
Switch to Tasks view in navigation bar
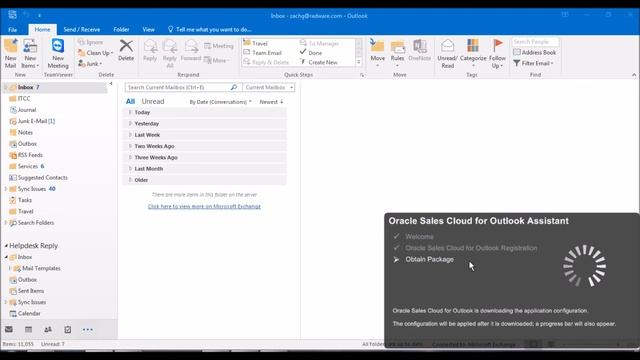[67, 329]
